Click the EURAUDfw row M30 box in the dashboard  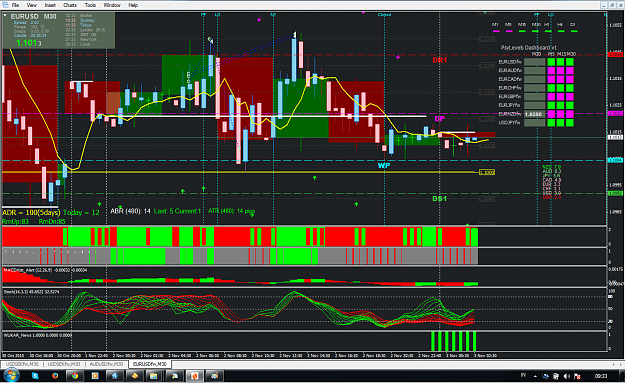point(535,71)
